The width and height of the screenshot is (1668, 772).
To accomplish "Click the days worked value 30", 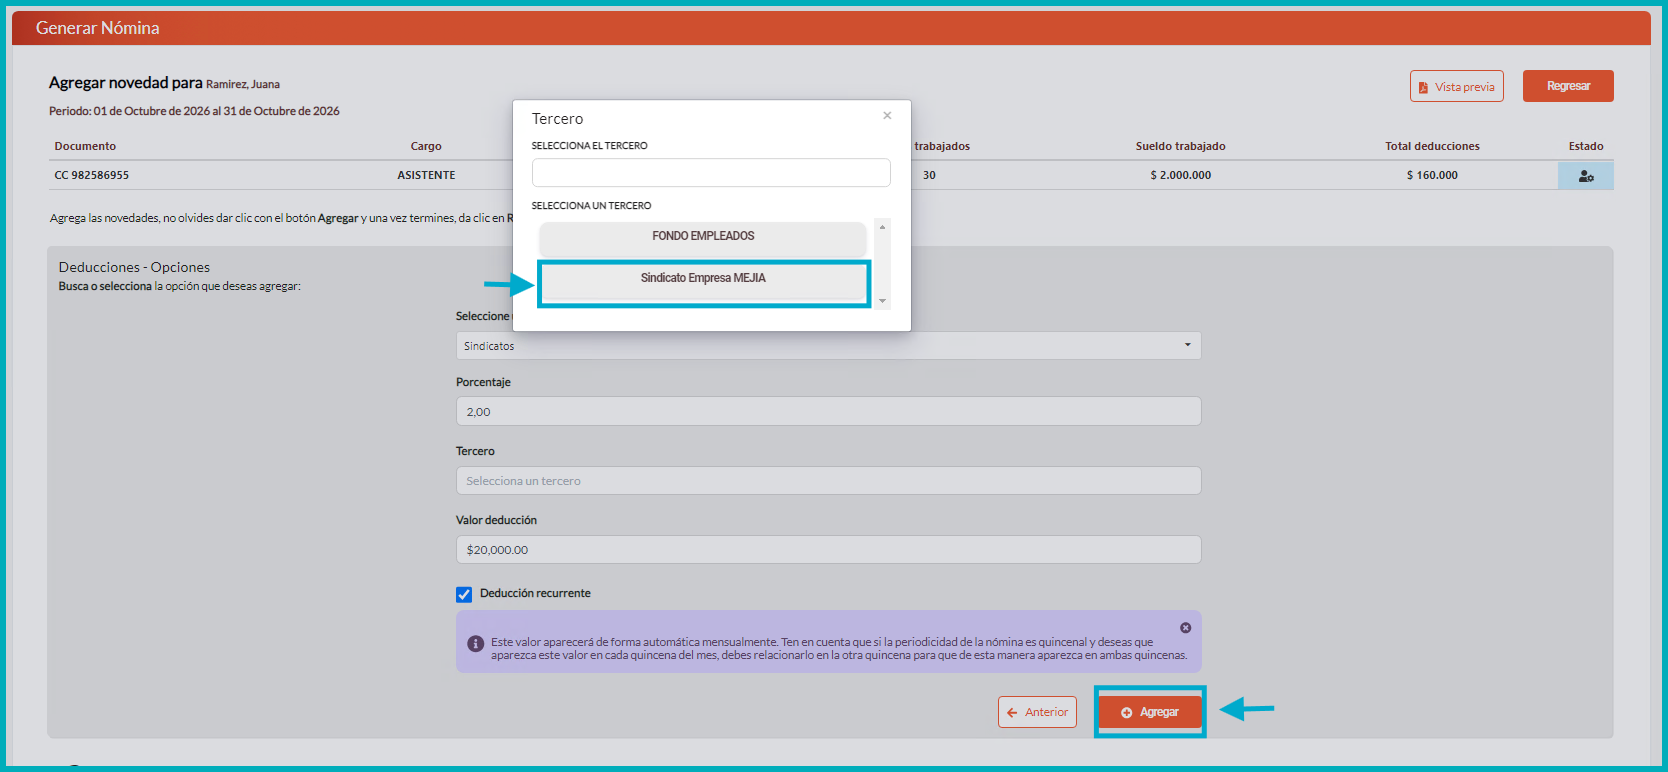I will point(929,175).
